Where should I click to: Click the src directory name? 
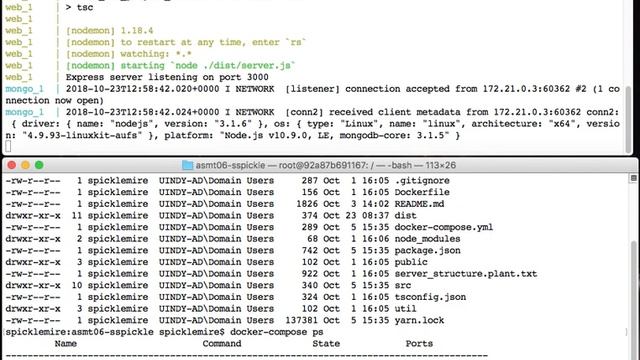pos(403,285)
